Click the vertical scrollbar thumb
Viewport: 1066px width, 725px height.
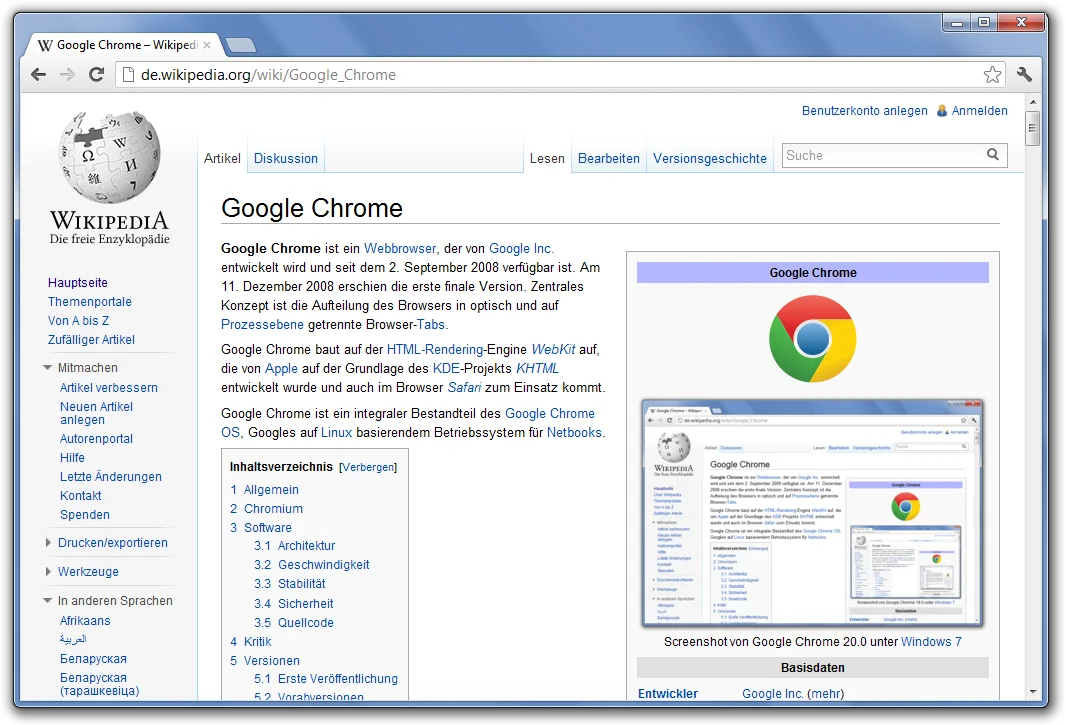click(1033, 129)
